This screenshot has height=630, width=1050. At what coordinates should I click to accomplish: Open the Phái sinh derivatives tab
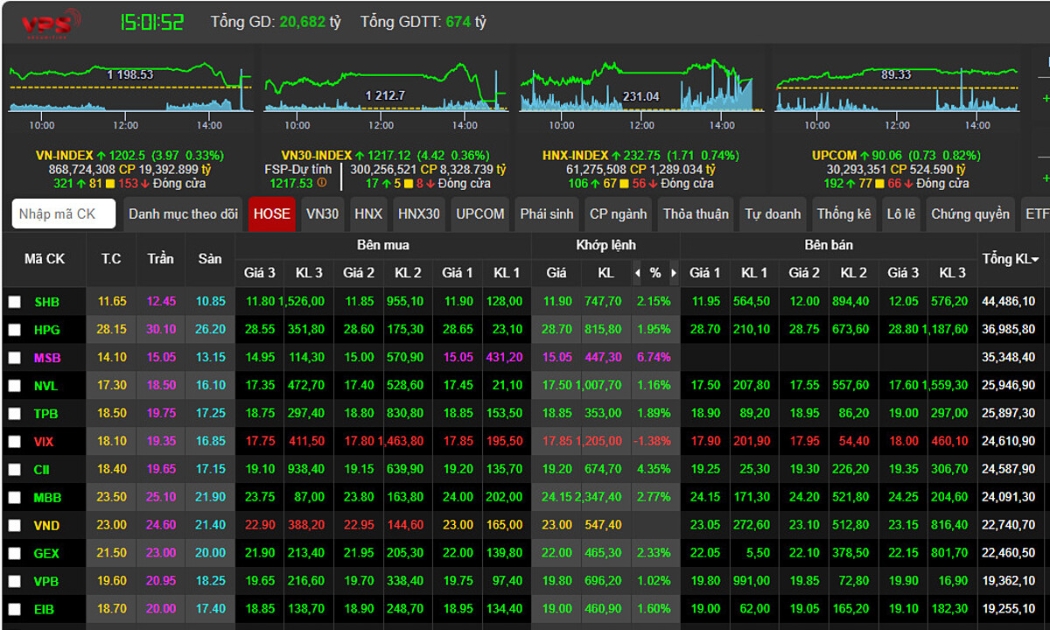pyautogui.click(x=547, y=214)
